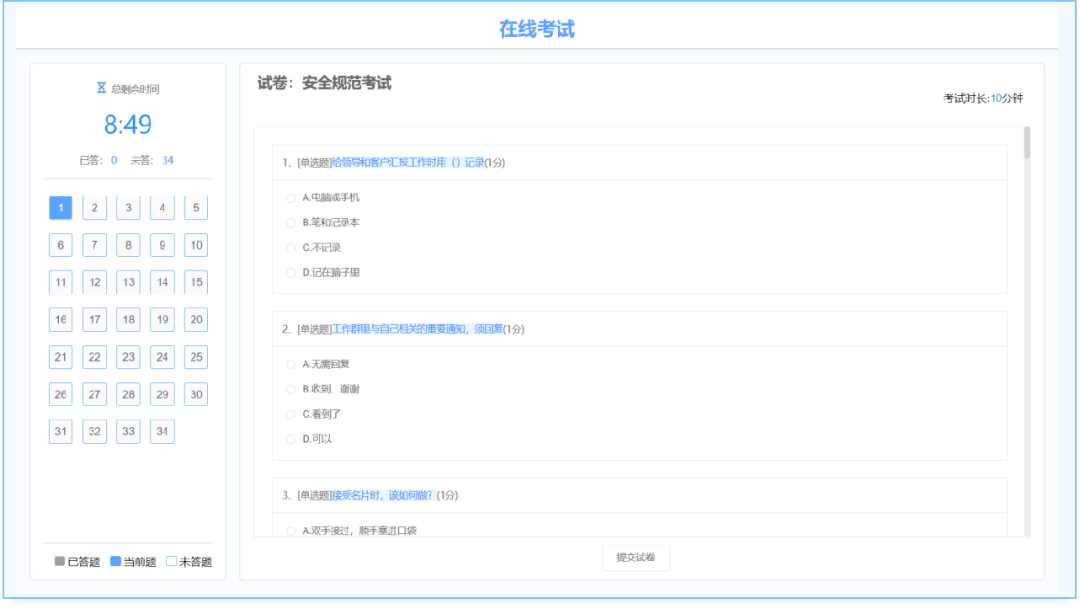Click the blue 当前题 legend square

point(116,561)
